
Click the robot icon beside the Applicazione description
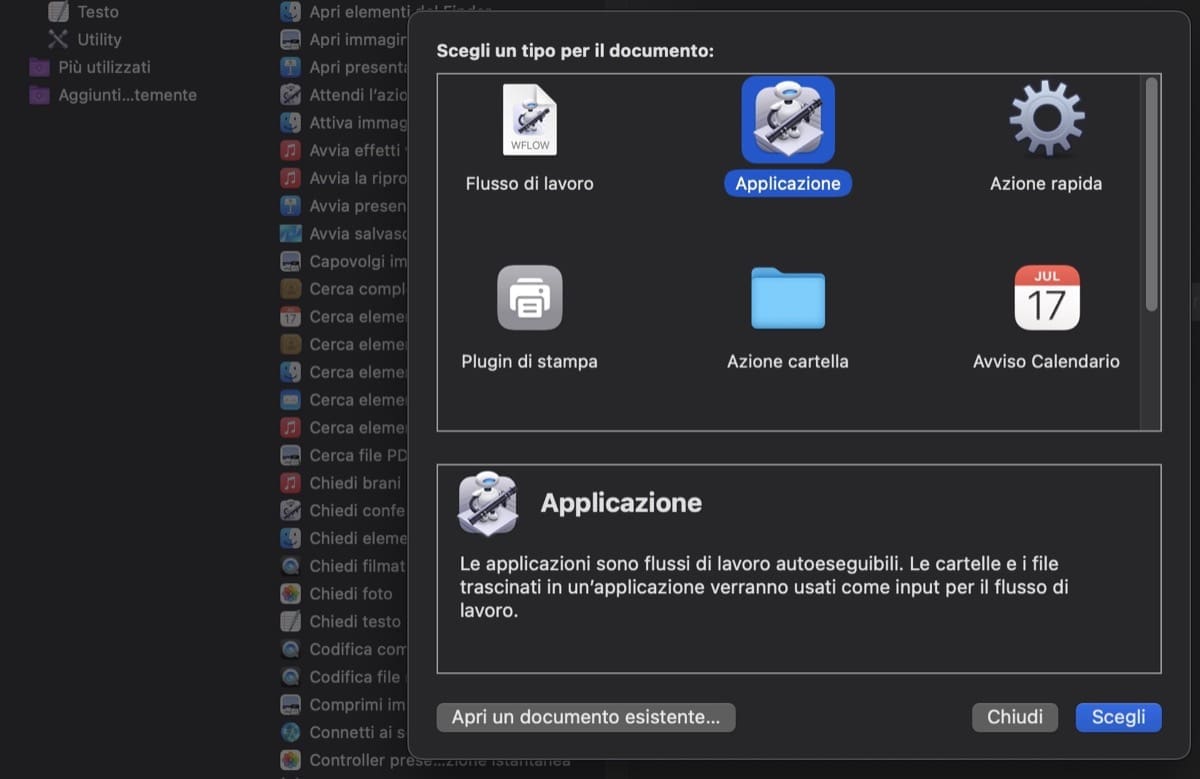pyautogui.click(x=487, y=504)
